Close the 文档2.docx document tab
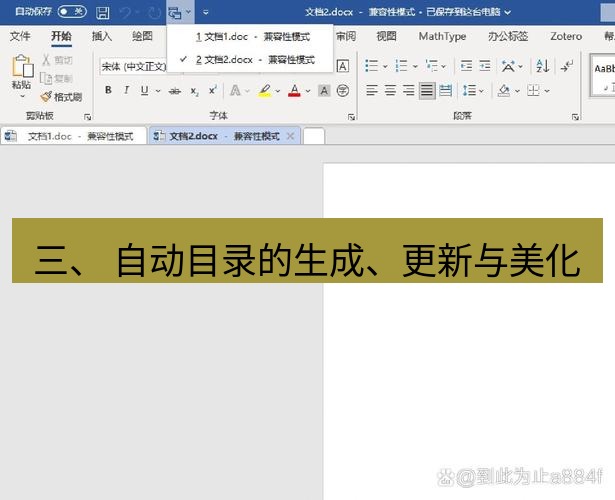The image size is (615, 500). (x=291, y=136)
